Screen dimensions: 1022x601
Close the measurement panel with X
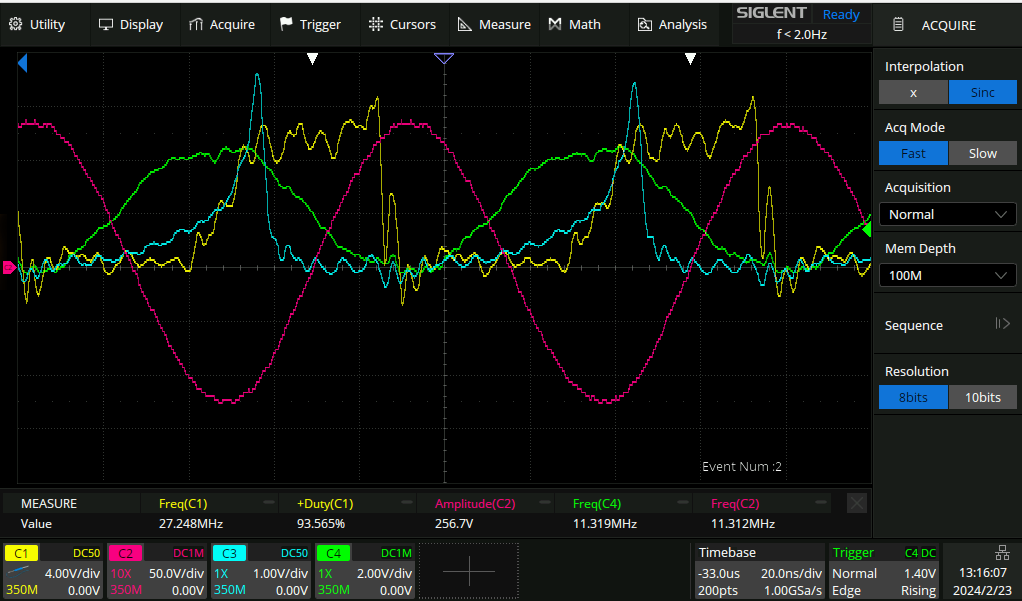tap(856, 503)
